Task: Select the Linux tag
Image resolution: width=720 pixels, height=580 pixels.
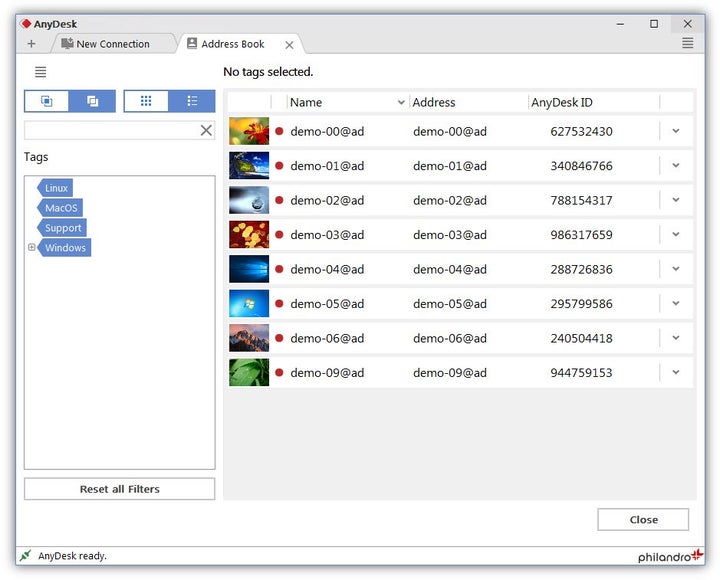Action: (x=55, y=188)
